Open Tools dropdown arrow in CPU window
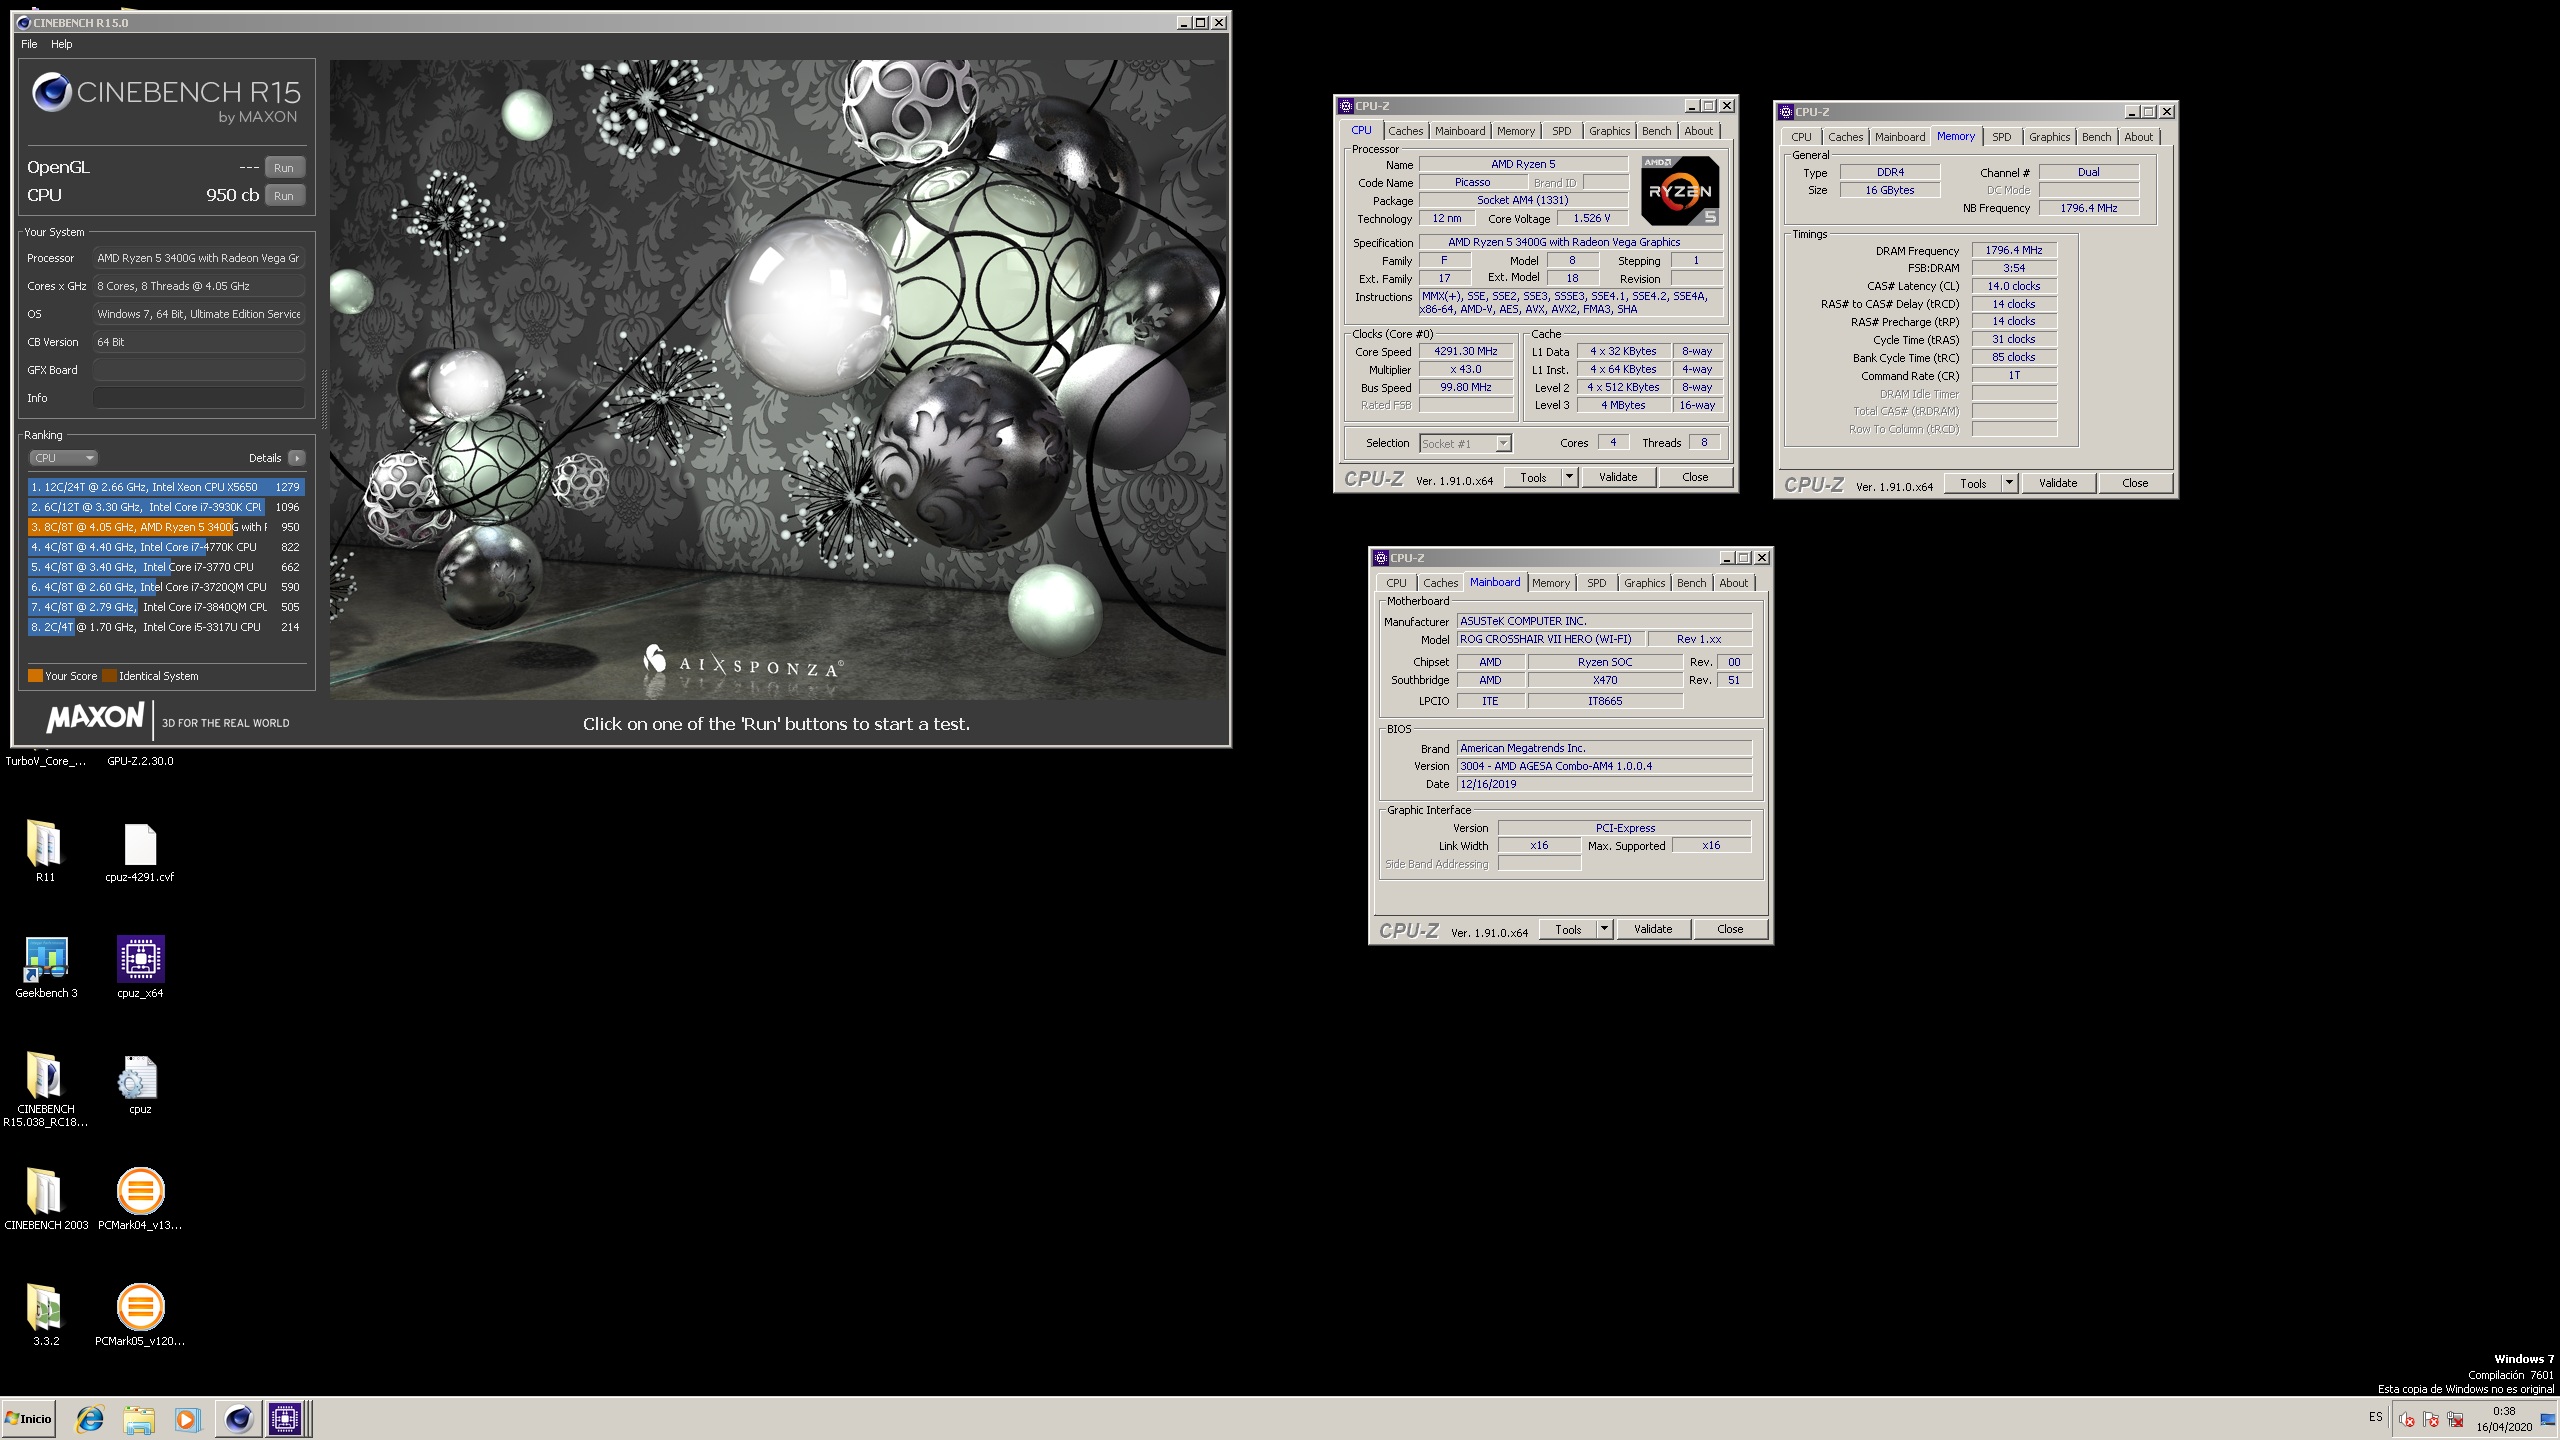 tap(1570, 477)
